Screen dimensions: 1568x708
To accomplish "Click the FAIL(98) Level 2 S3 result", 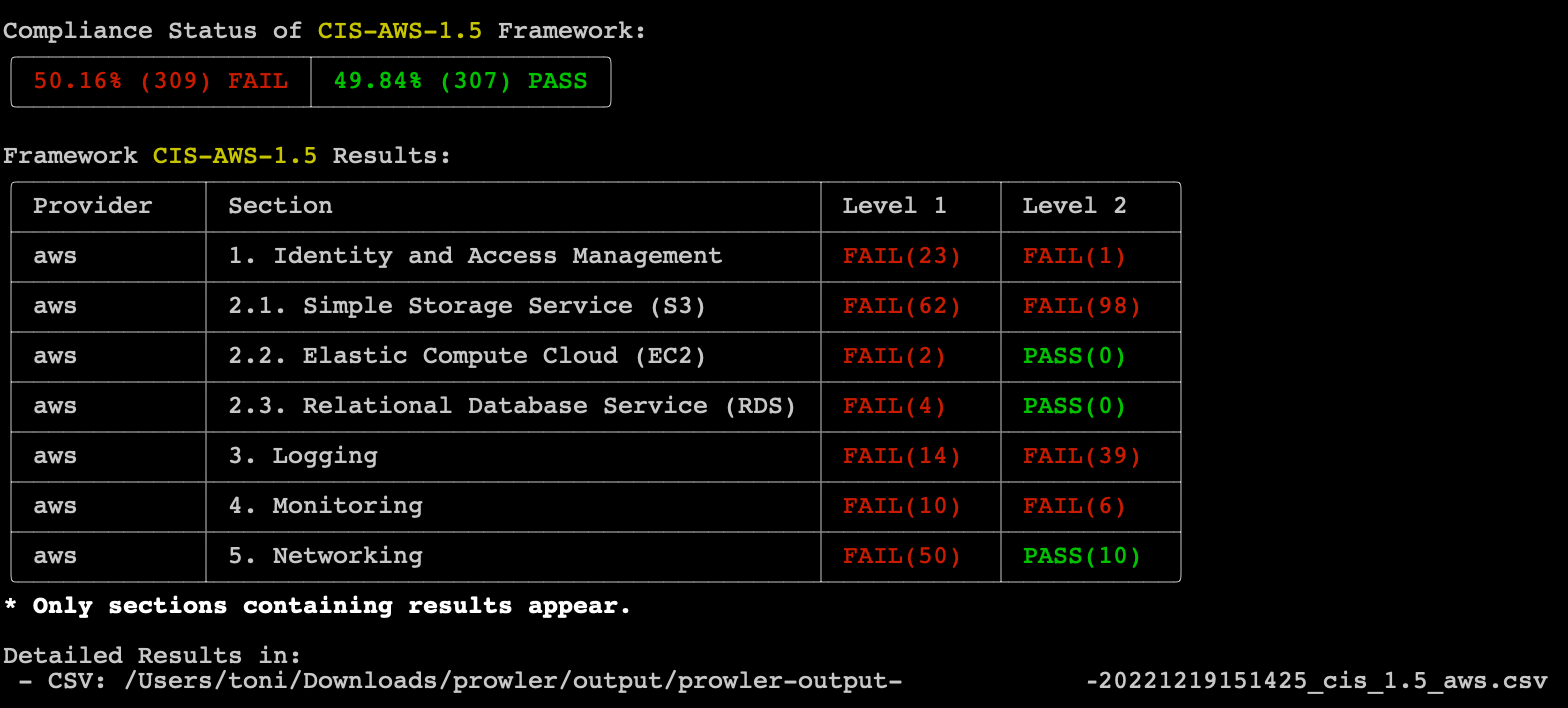I will click(1081, 306).
